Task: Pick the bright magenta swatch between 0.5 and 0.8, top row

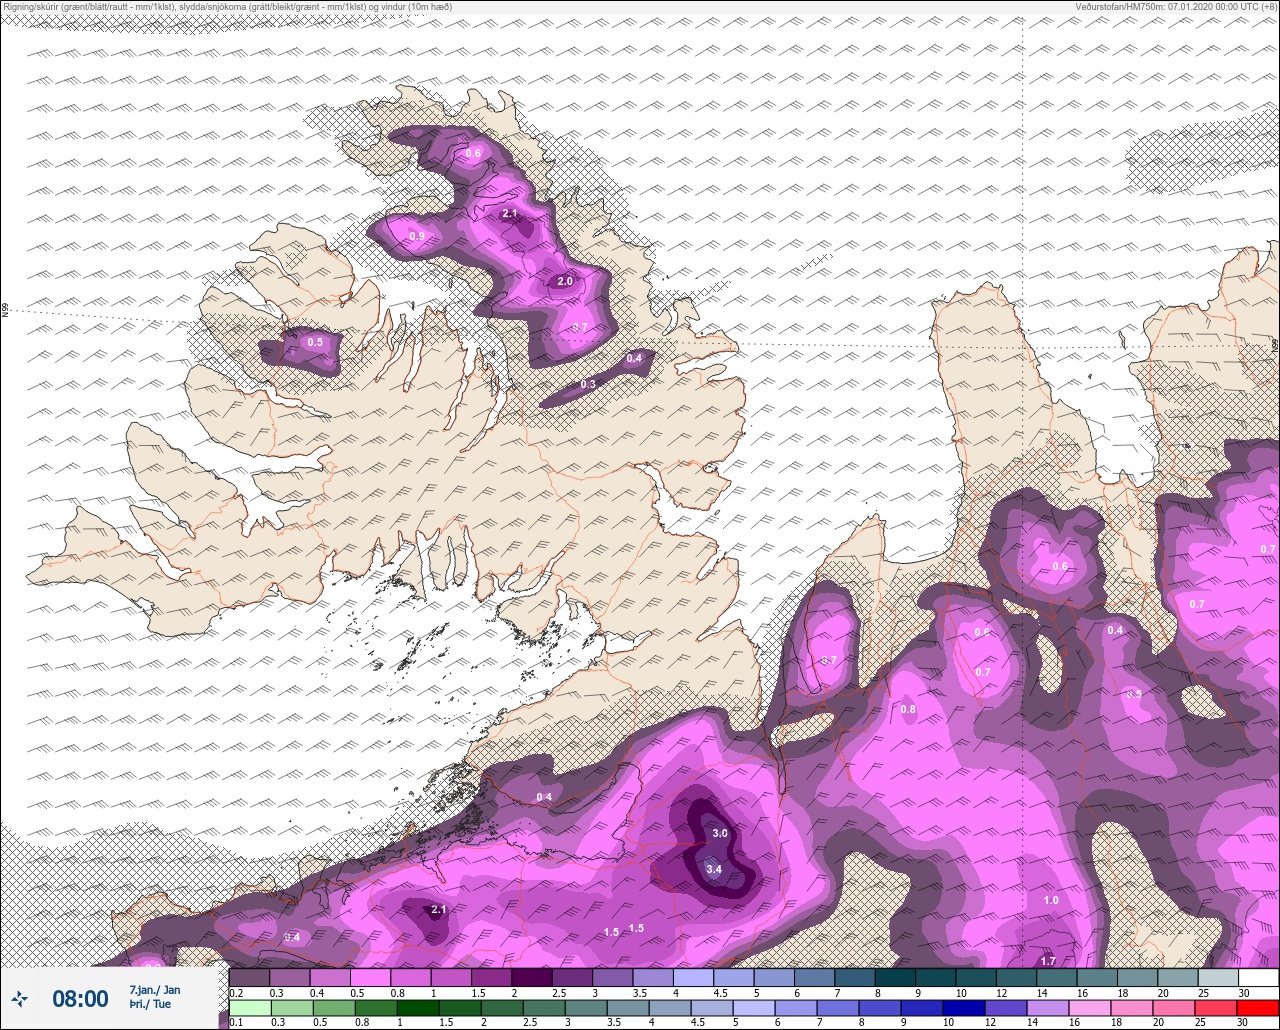Action: [370, 977]
